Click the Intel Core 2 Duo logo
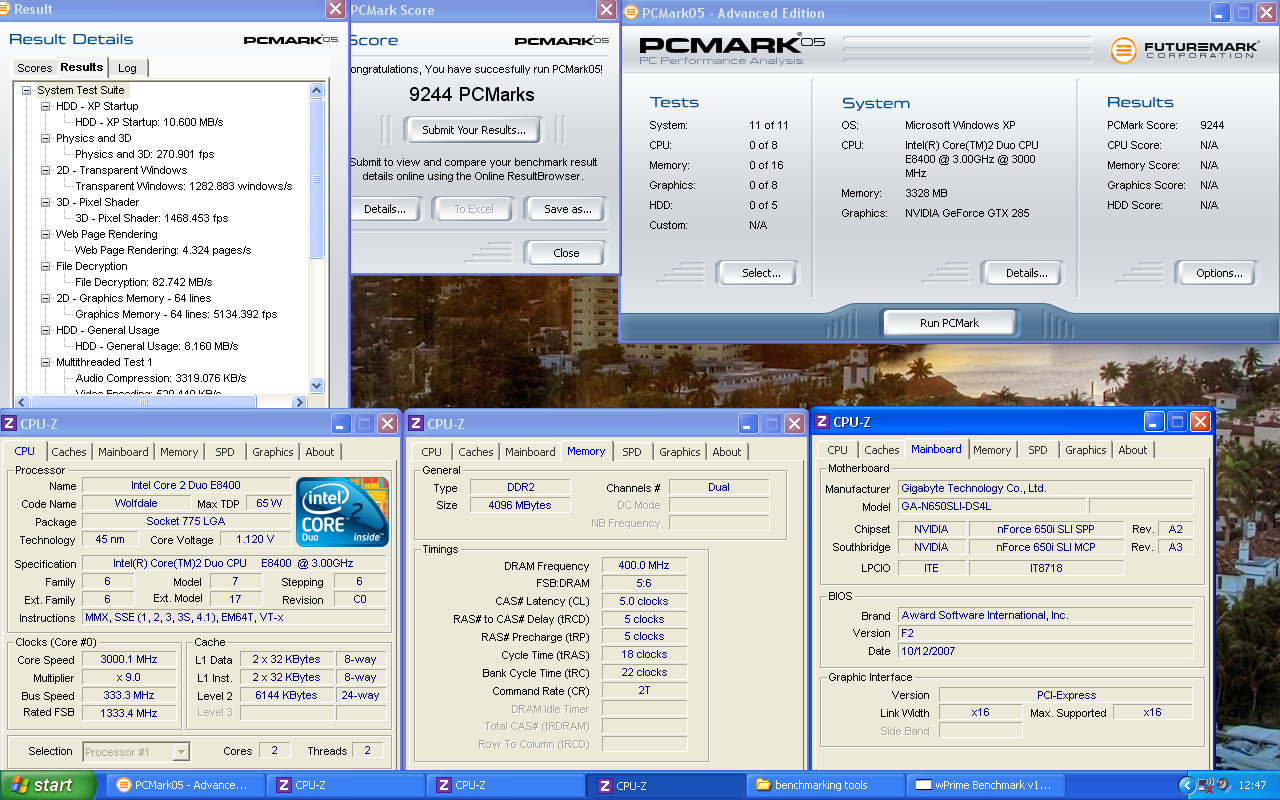The height and width of the screenshot is (800, 1280). tap(342, 511)
